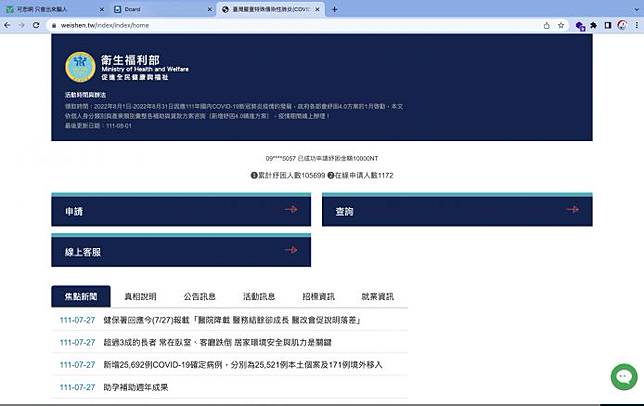Click the 在線申請人數1172 text
Image resolution: width=644 pixels, height=406 pixels.
click(360, 175)
